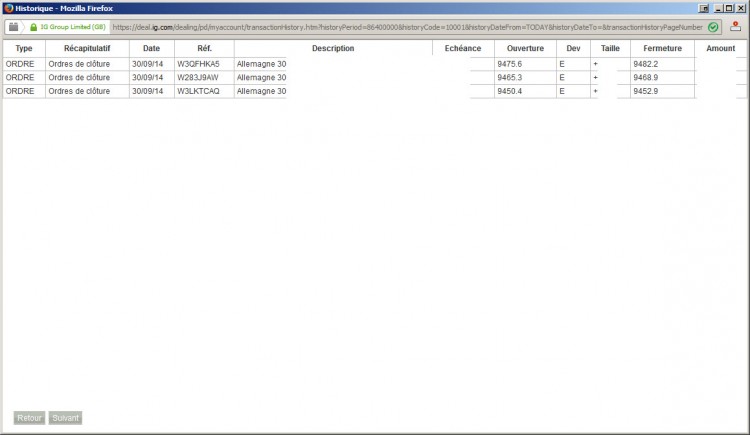Click the Firefox logo in title bar
The width and height of the screenshot is (750, 435).
coord(9,8)
